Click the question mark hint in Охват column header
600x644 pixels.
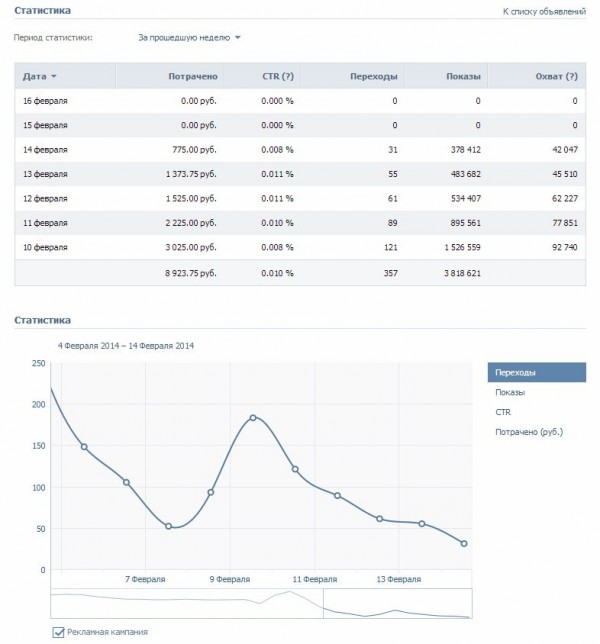(x=571, y=76)
